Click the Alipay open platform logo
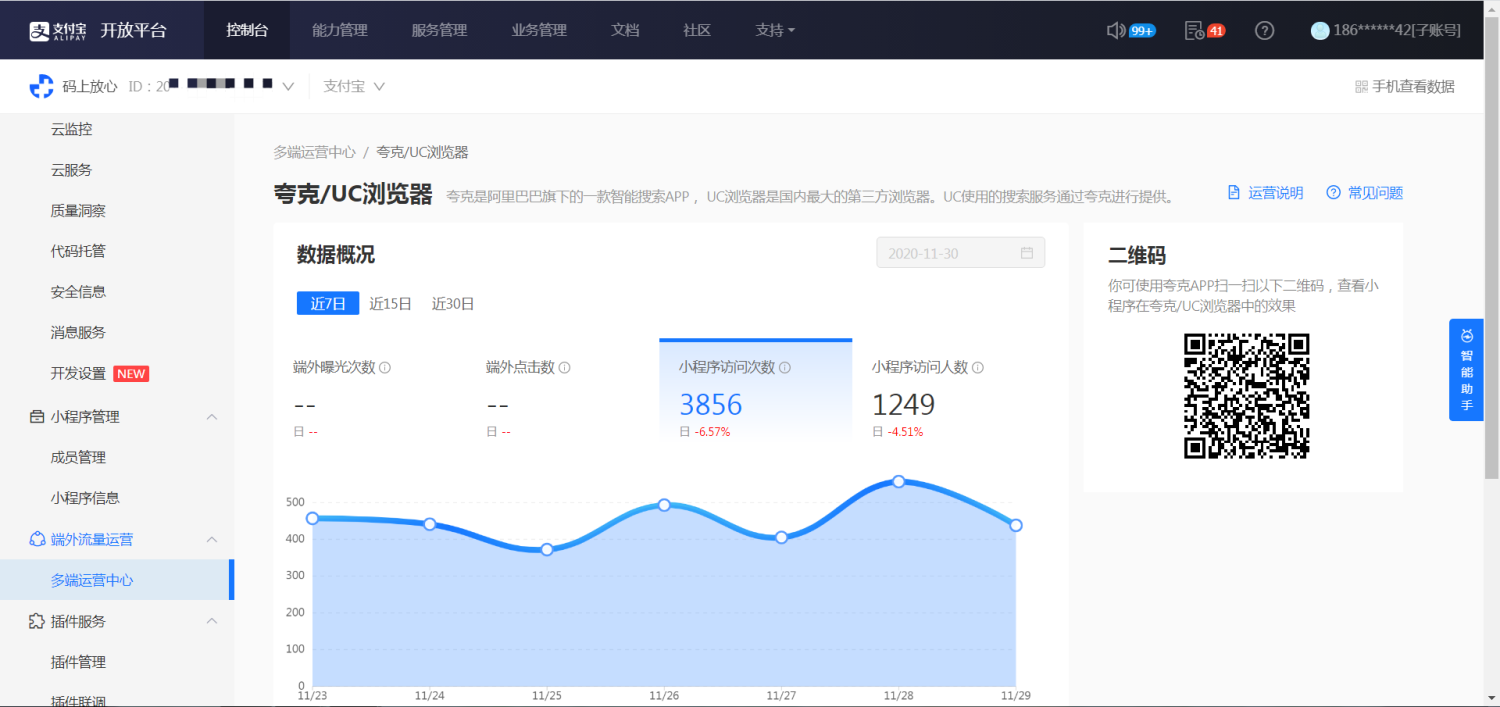 click(x=97, y=30)
